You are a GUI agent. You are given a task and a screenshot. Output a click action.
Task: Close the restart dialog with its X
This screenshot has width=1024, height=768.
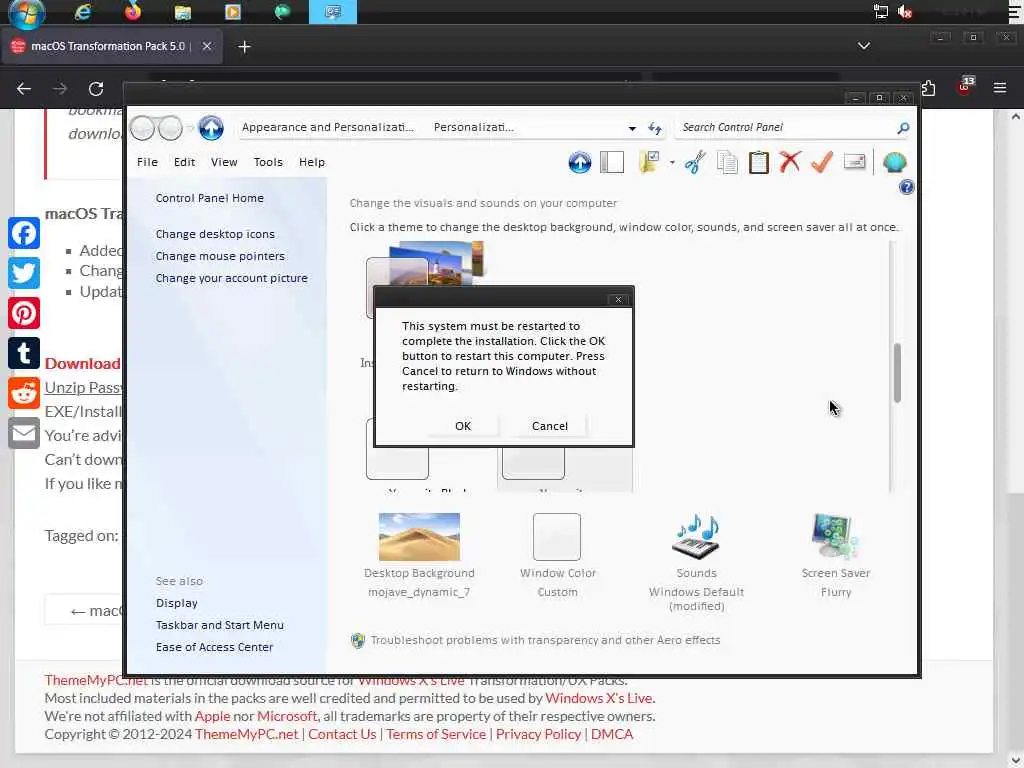coord(618,299)
